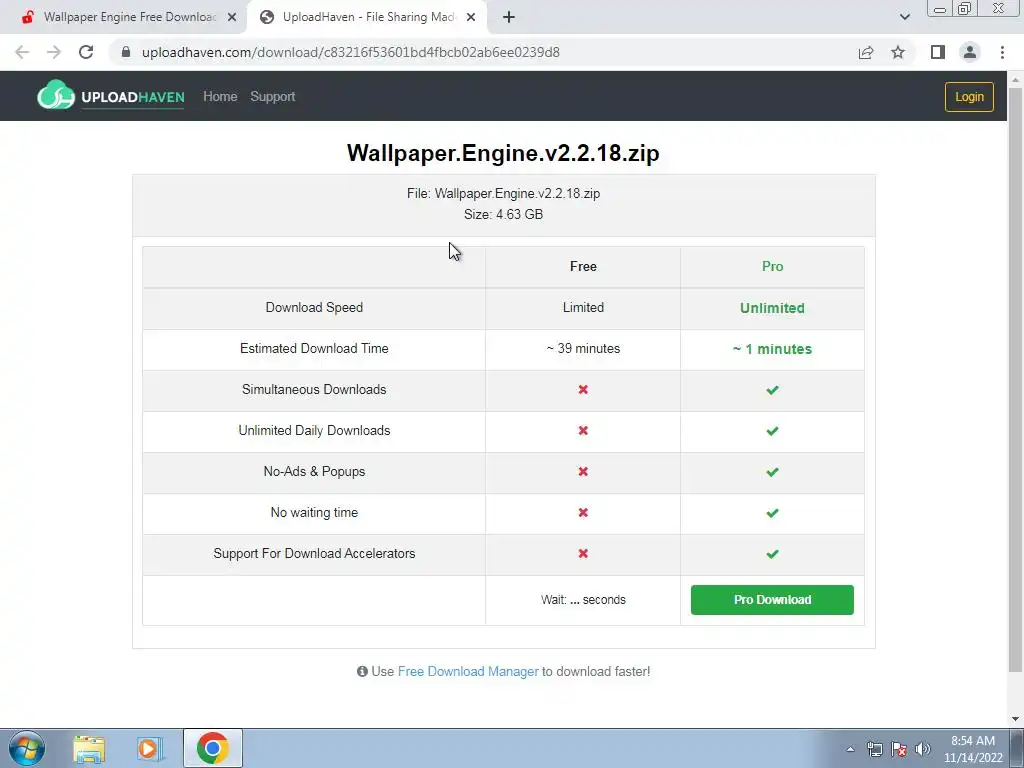
Task: Click the green check in the No-Ads & Popups row
Action: [772, 472]
